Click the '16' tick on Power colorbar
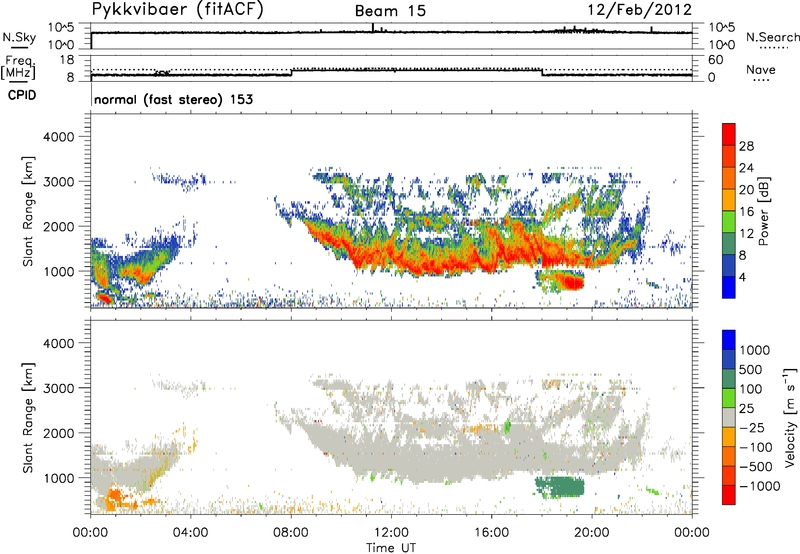The height and width of the screenshot is (554, 800). coord(746,212)
